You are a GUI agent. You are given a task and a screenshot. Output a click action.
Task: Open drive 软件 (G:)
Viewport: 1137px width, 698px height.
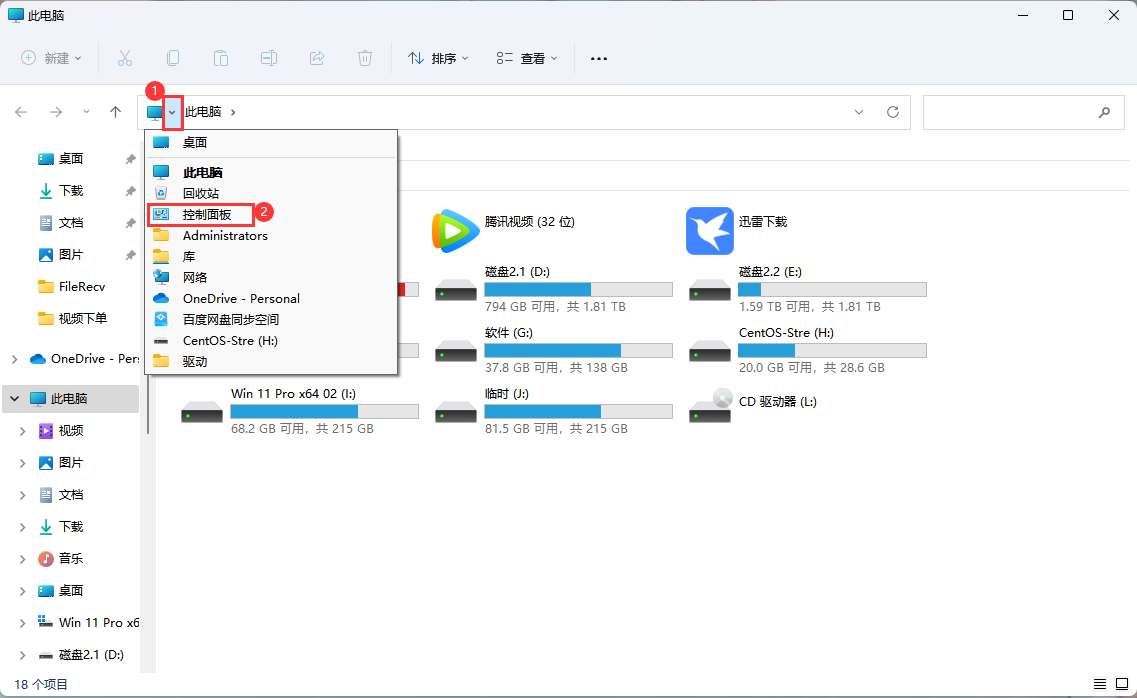coord(554,349)
